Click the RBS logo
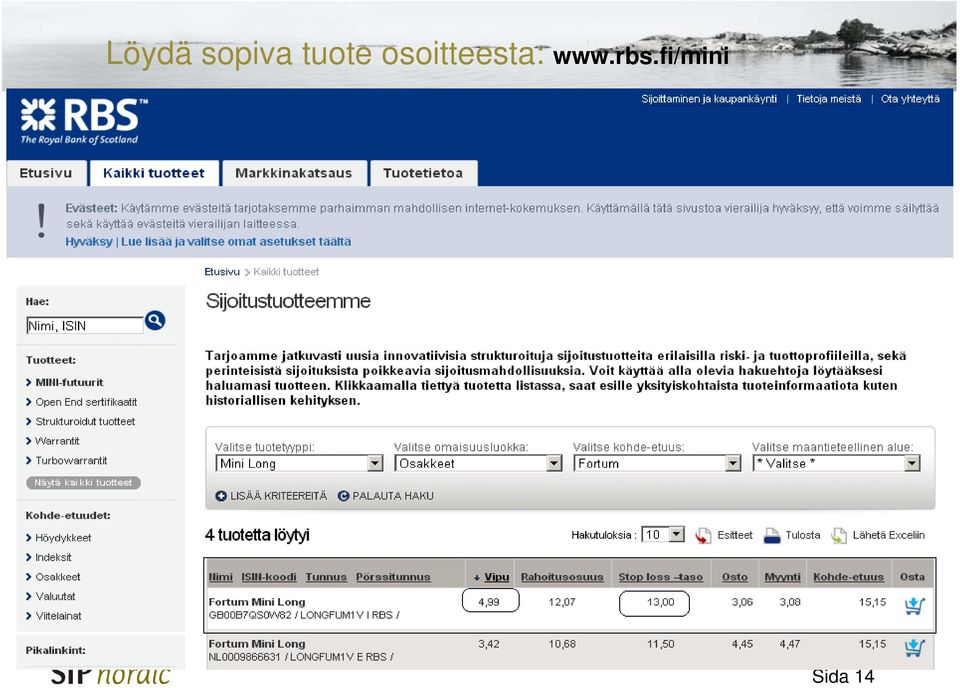 click(x=84, y=121)
